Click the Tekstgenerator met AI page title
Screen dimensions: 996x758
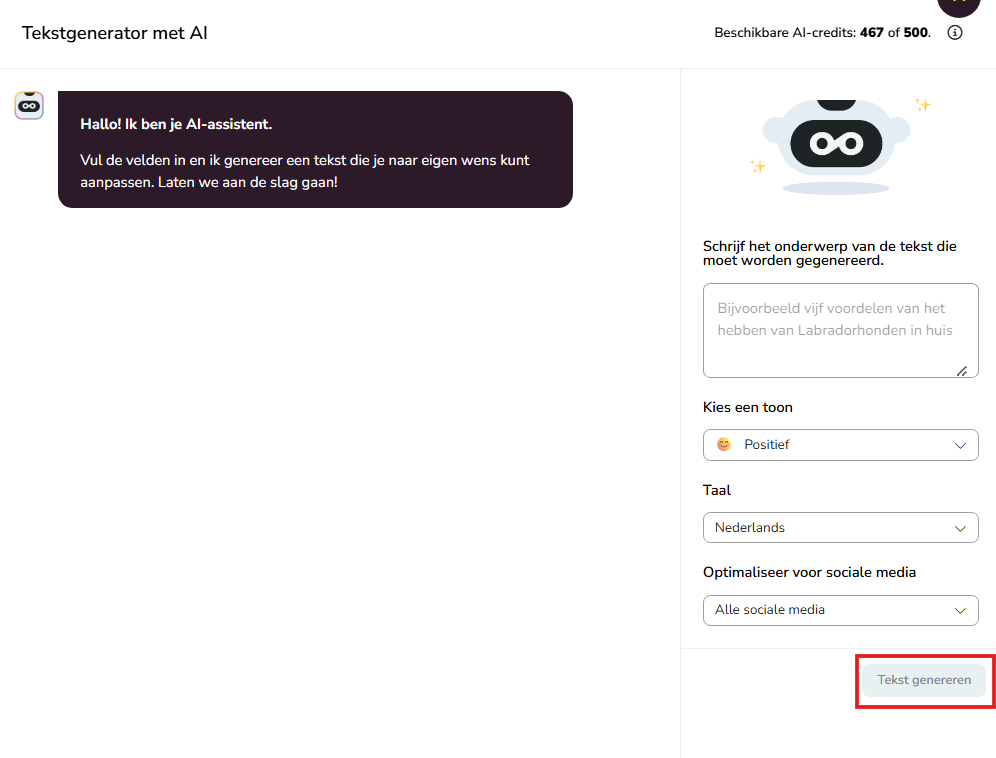115,33
